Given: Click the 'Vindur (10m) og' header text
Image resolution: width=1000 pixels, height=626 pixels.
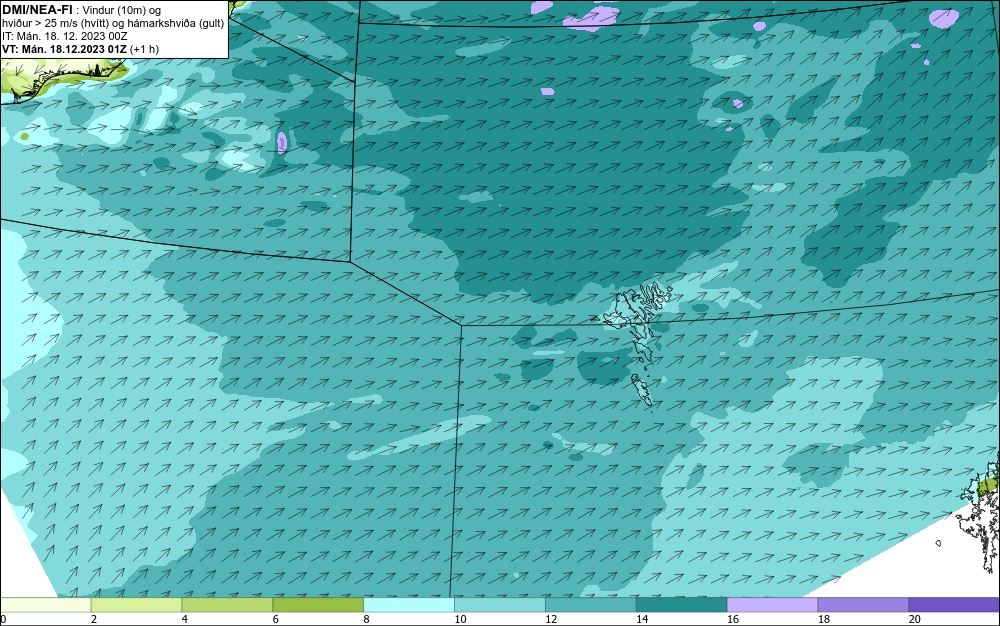Looking at the screenshot, I should [122, 10].
